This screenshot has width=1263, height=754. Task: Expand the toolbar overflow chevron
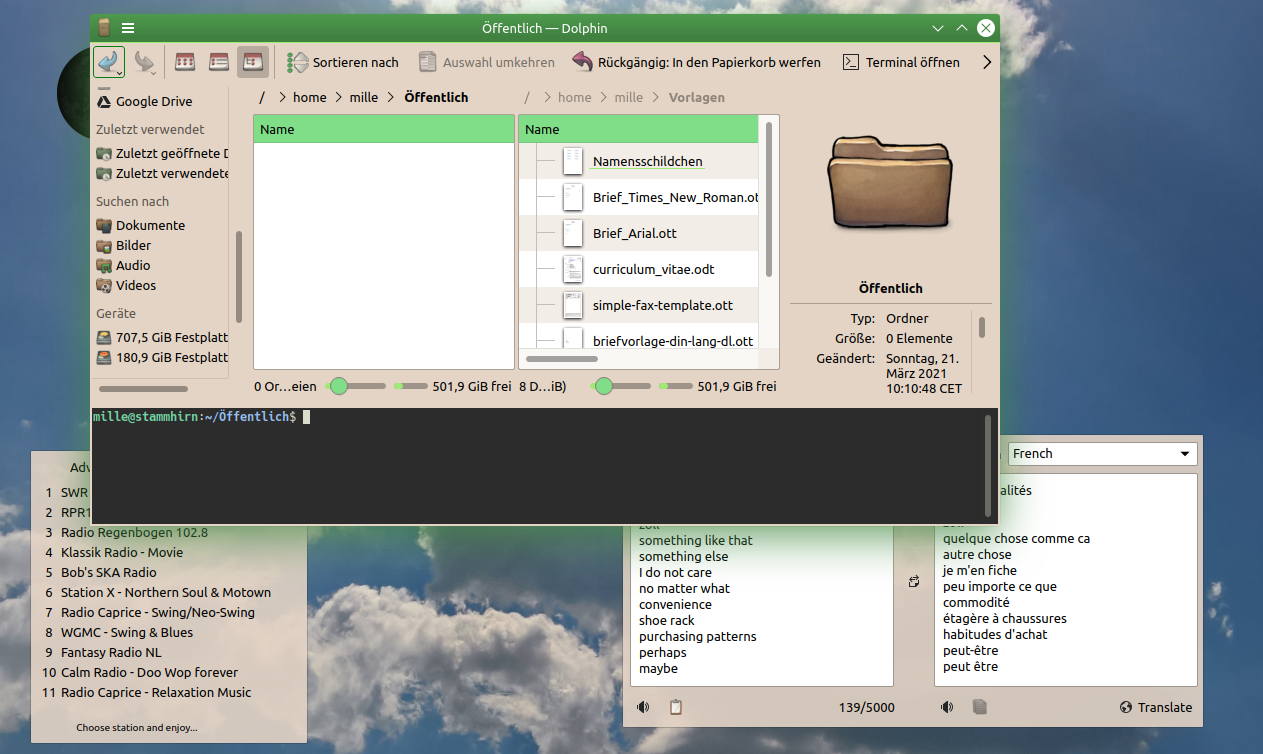pos(987,62)
